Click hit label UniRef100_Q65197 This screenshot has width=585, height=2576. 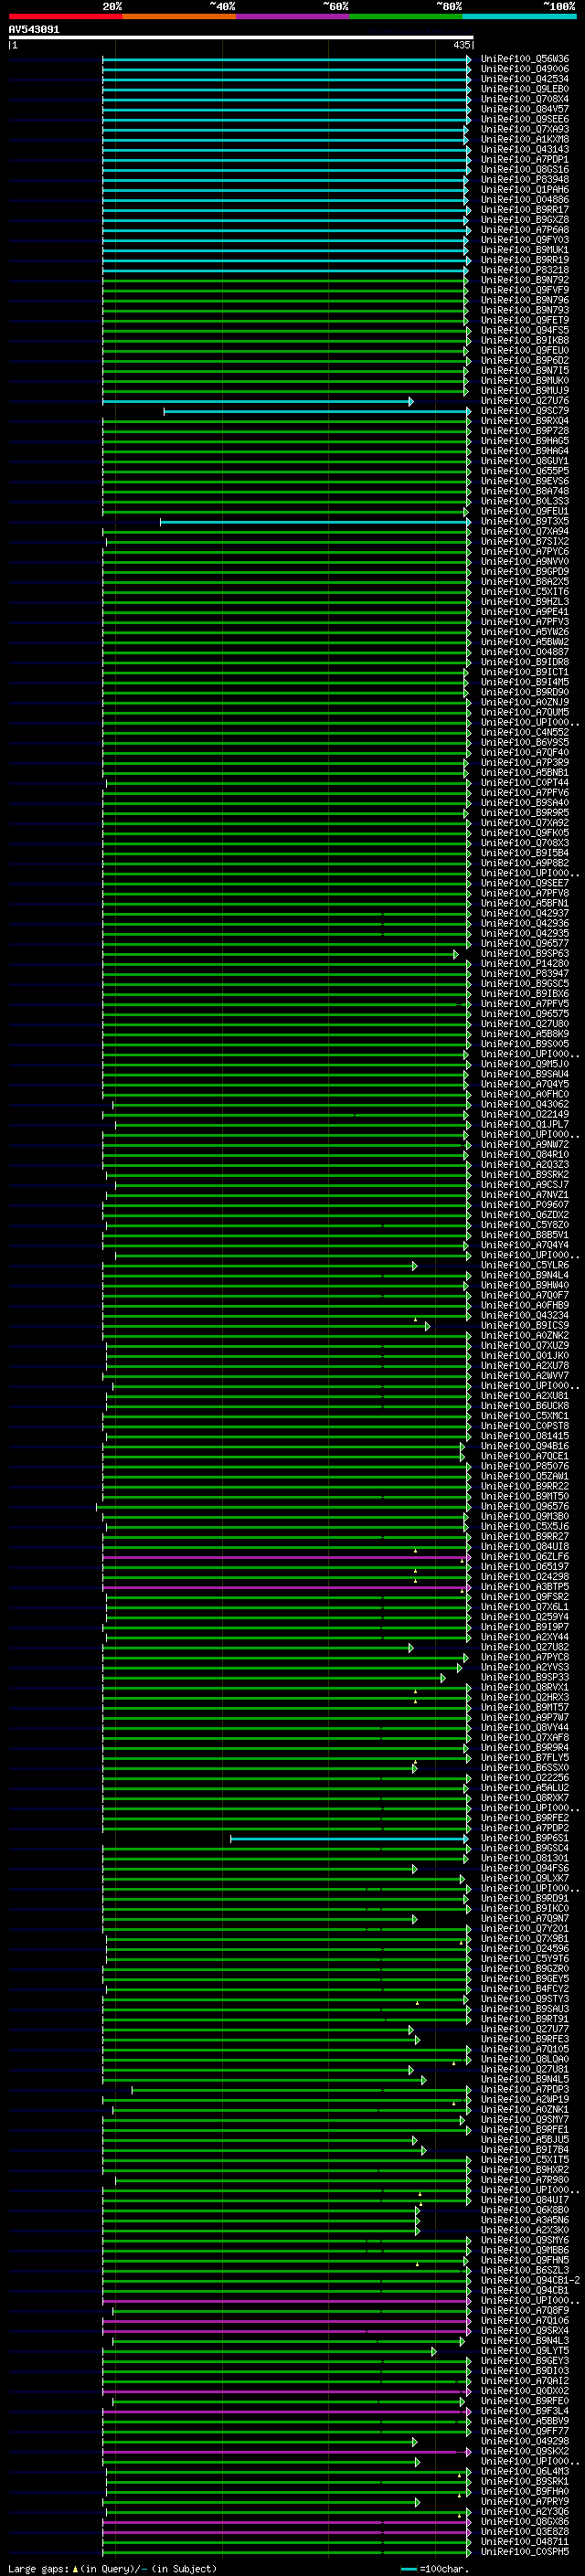coord(525,1566)
